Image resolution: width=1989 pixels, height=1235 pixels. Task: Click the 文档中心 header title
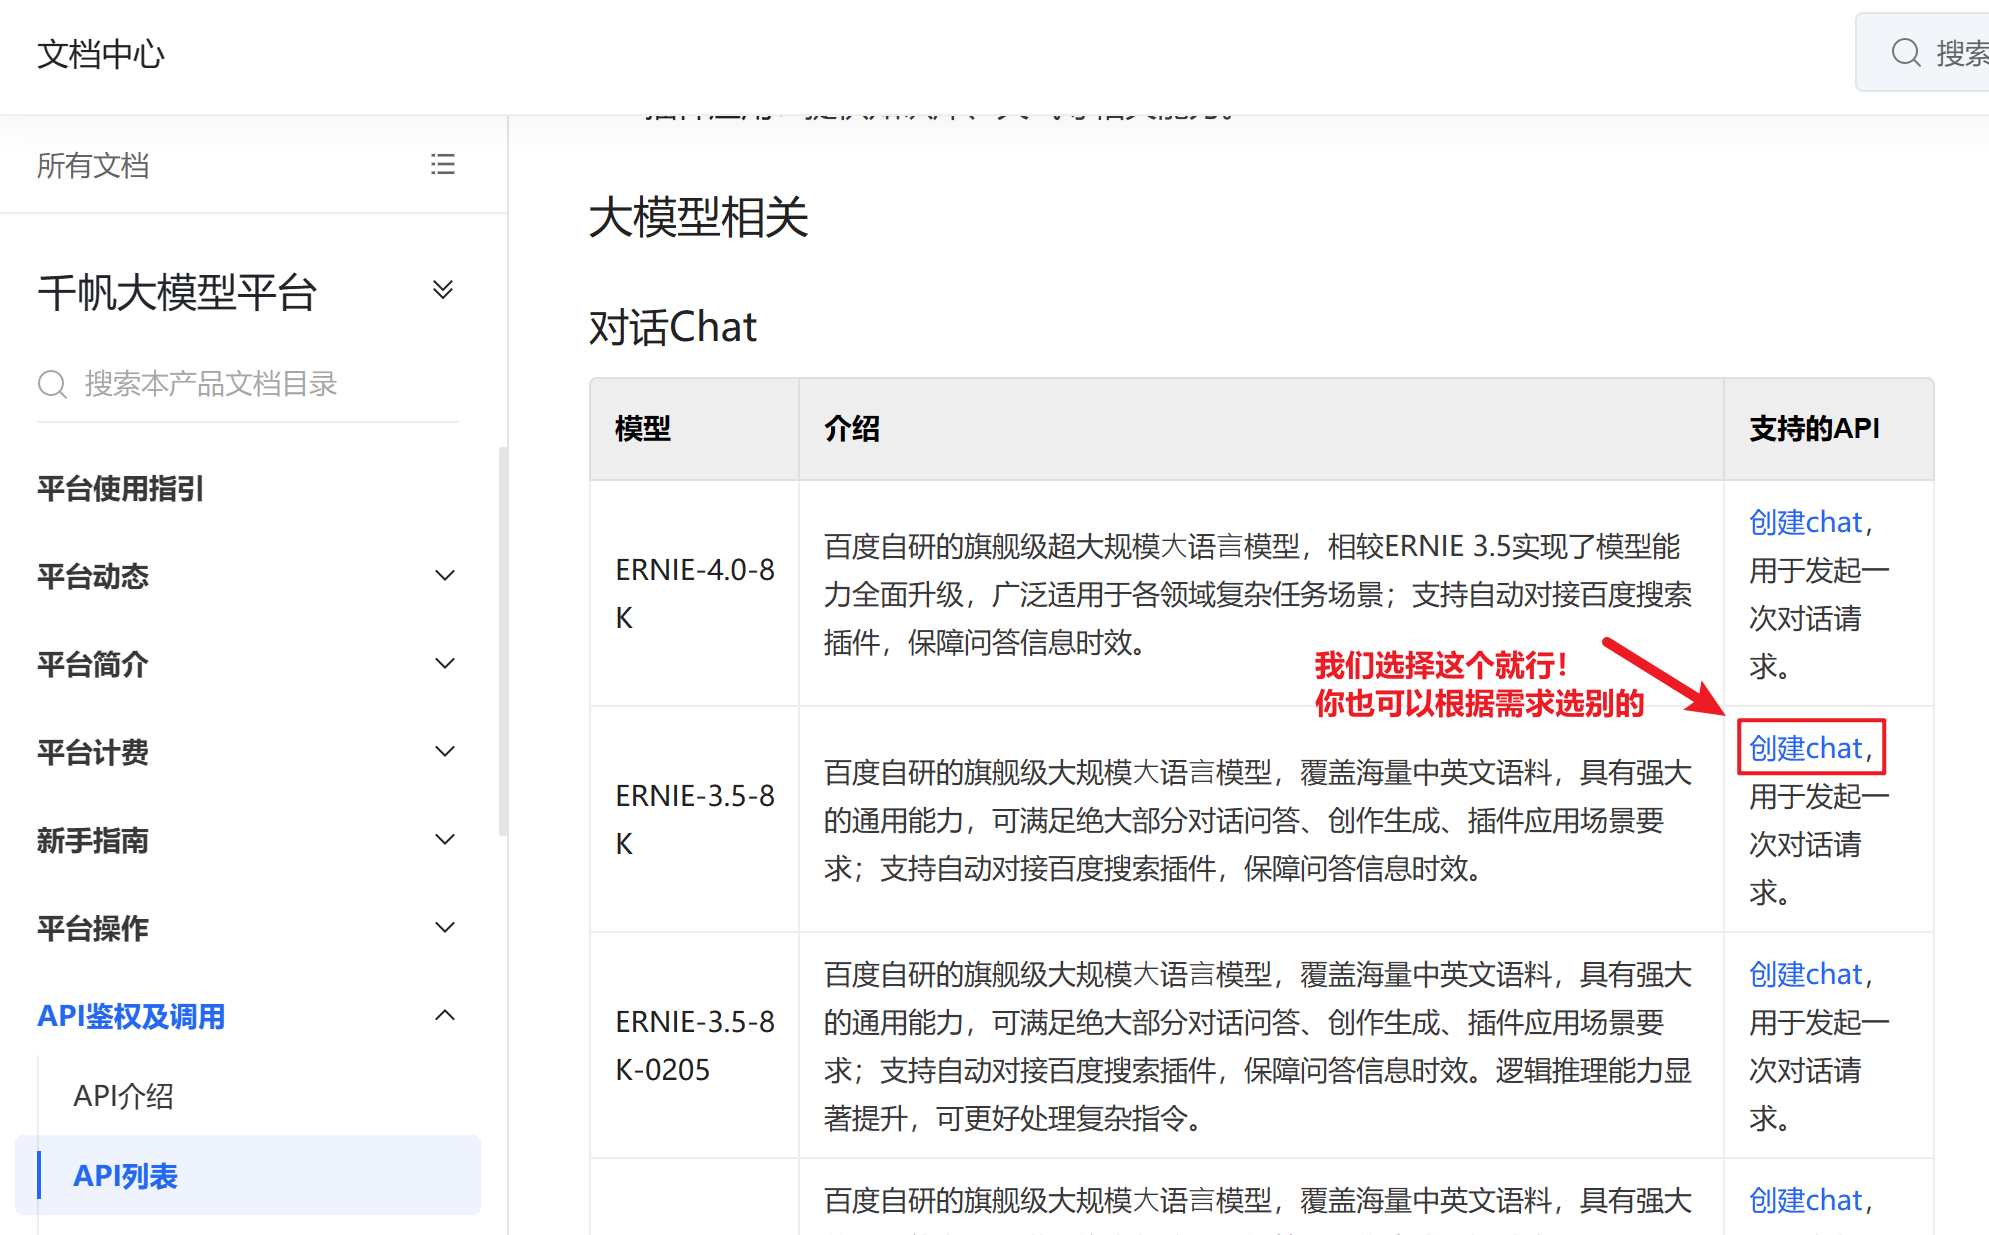[x=101, y=54]
